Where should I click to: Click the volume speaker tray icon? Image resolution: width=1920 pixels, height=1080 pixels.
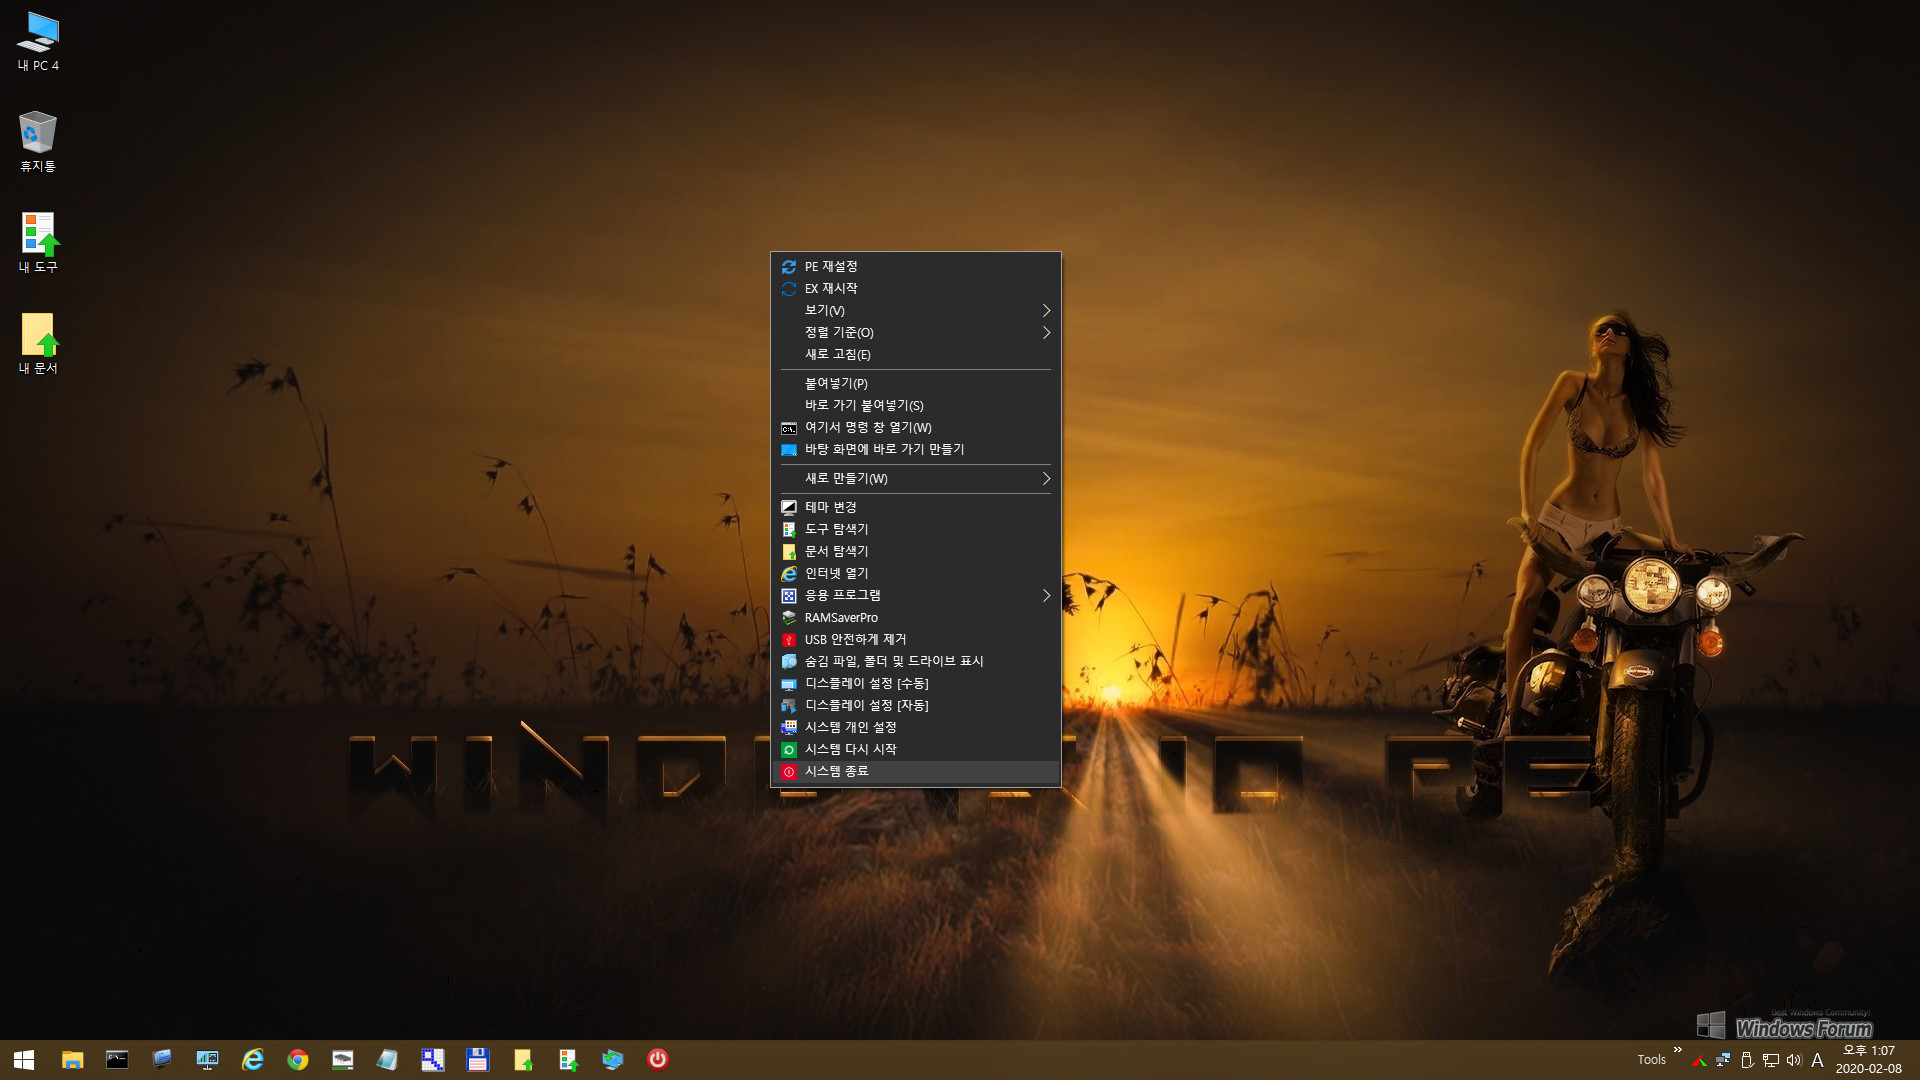pyautogui.click(x=1794, y=1060)
